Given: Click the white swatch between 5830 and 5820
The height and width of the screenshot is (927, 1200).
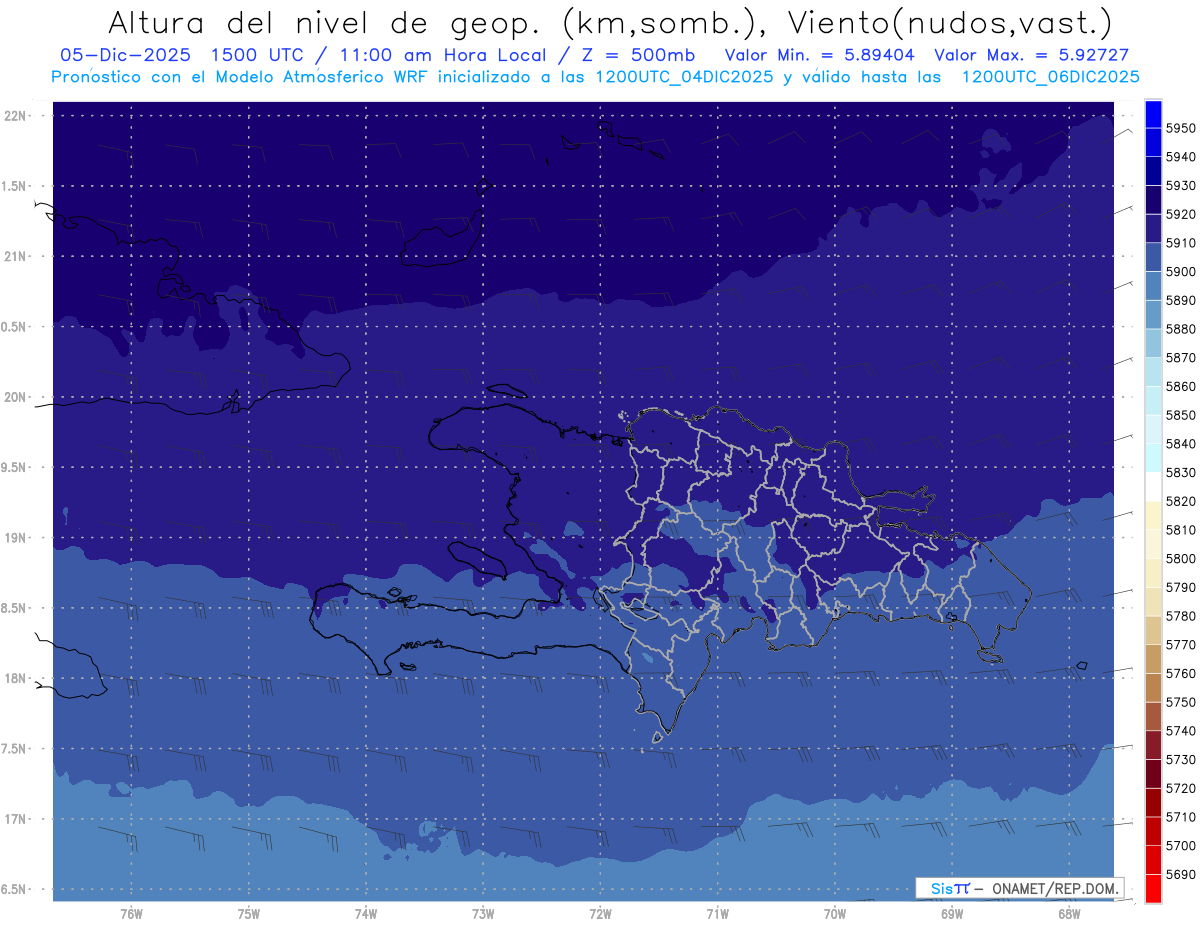Looking at the screenshot, I should coord(1153,487).
